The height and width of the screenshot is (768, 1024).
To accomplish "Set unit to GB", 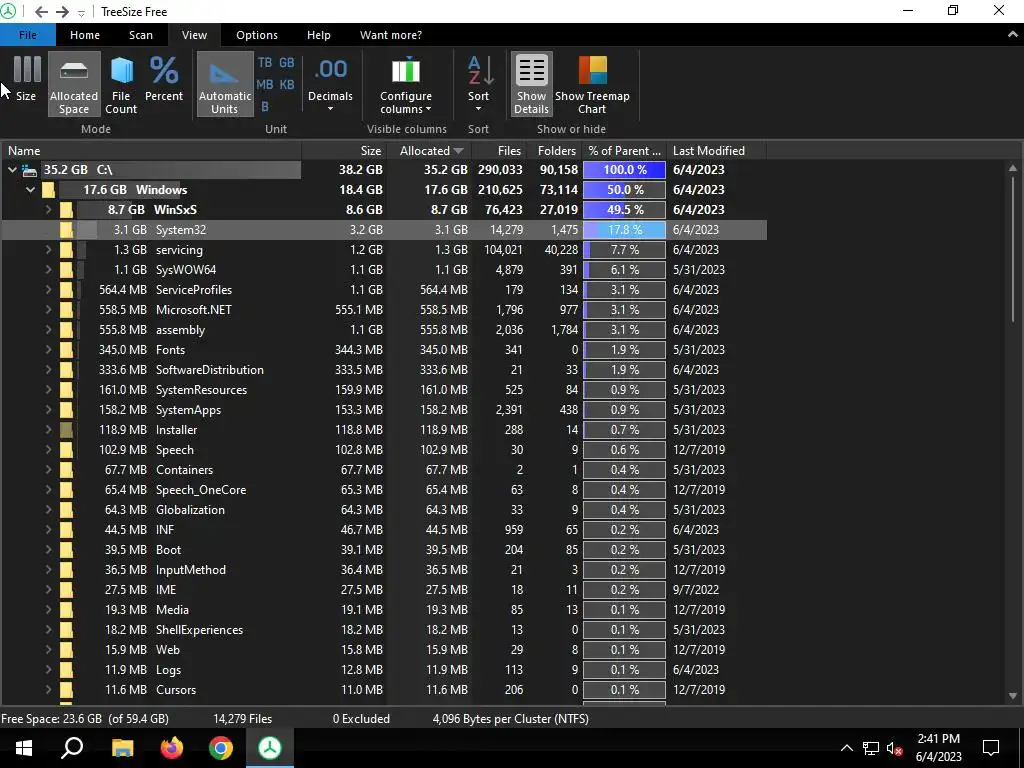I will tap(287, 63).
